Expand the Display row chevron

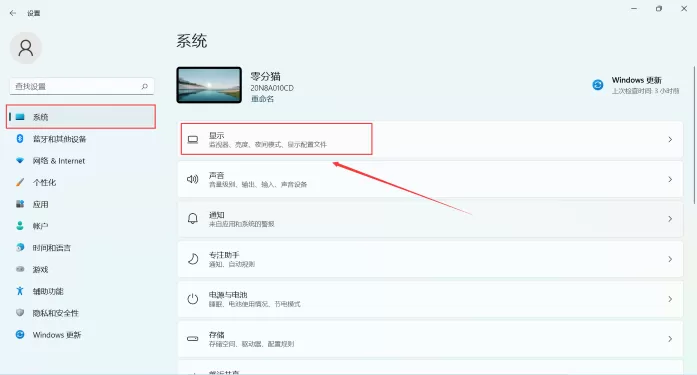[x=670, y=140]
